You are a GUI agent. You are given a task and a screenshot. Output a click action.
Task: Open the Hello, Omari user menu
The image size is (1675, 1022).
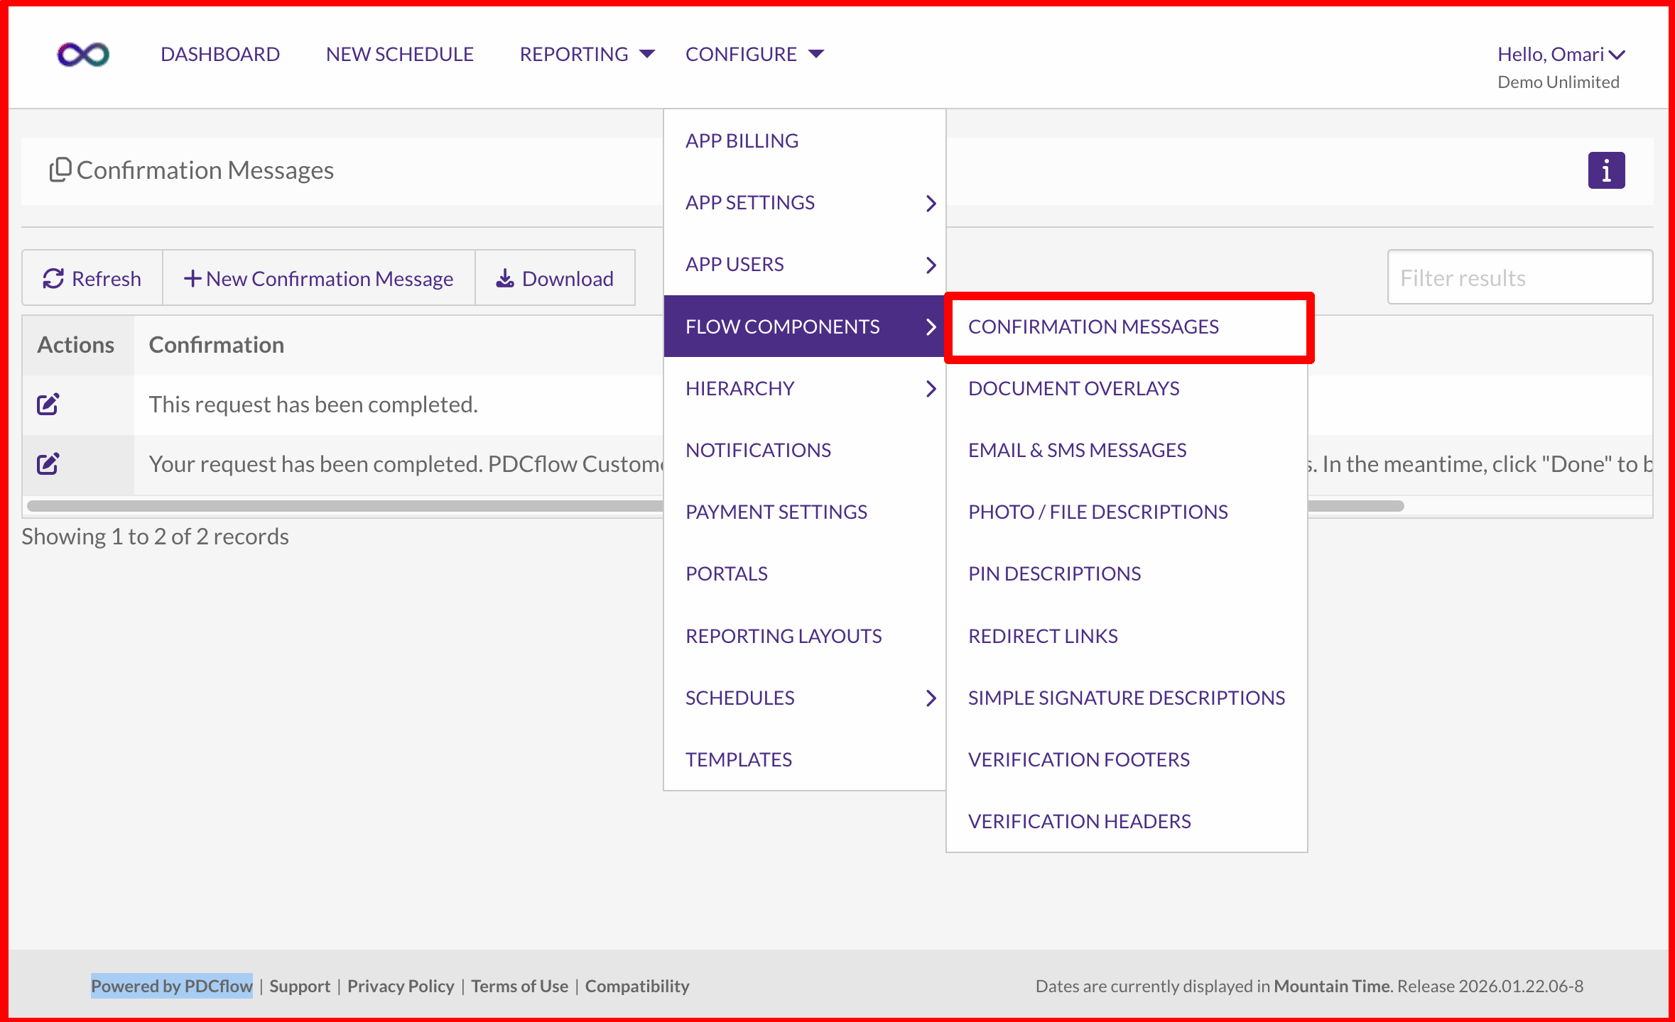tap(1560, 54)
